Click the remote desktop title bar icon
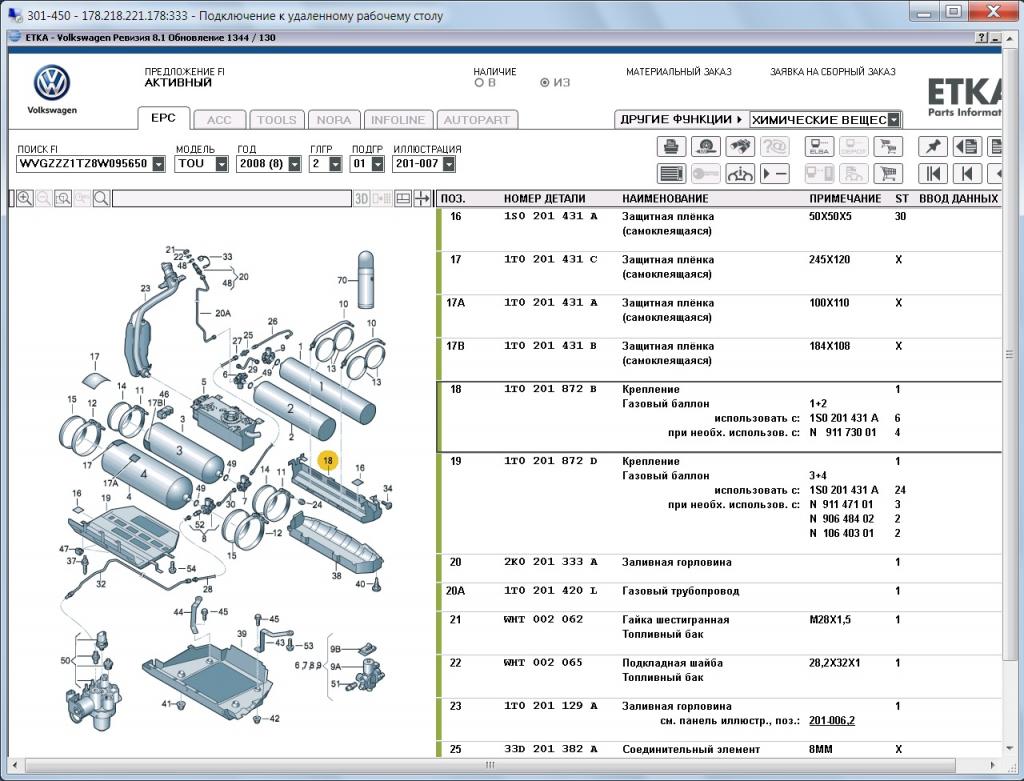This screenshot has width=1024, height=781. pyautogui.click(x=14, y=14)
